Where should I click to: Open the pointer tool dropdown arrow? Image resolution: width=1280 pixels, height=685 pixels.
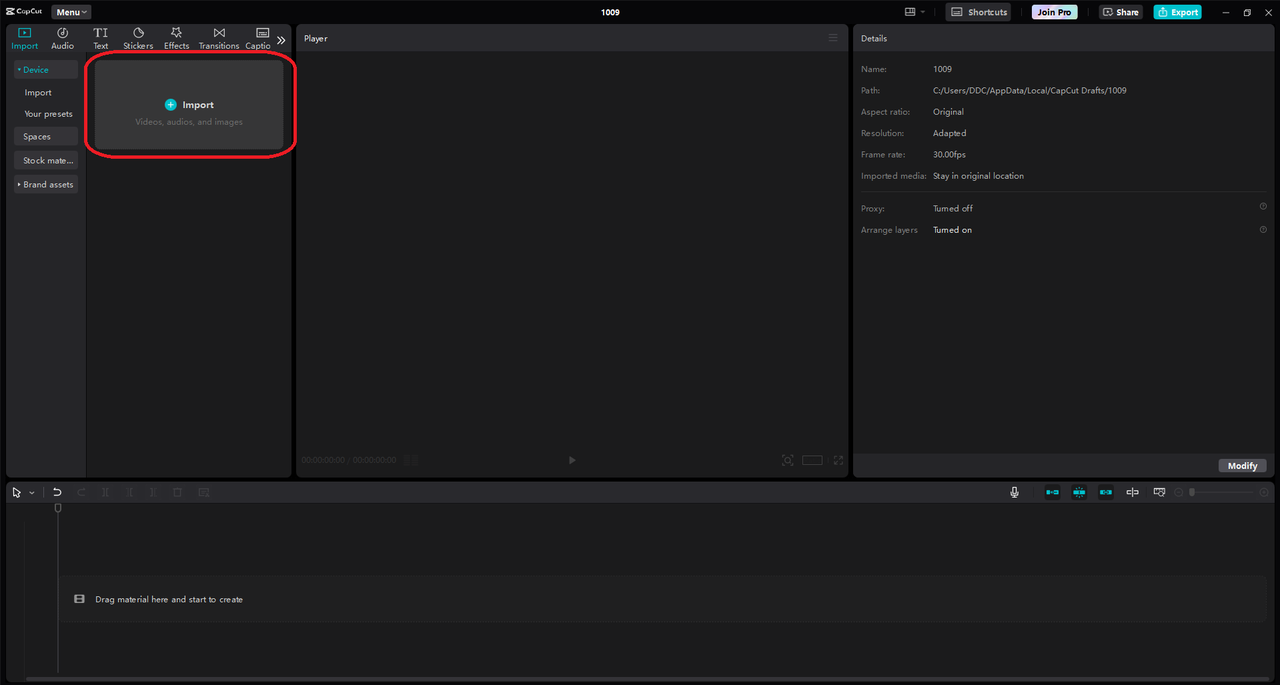[32, 493]
